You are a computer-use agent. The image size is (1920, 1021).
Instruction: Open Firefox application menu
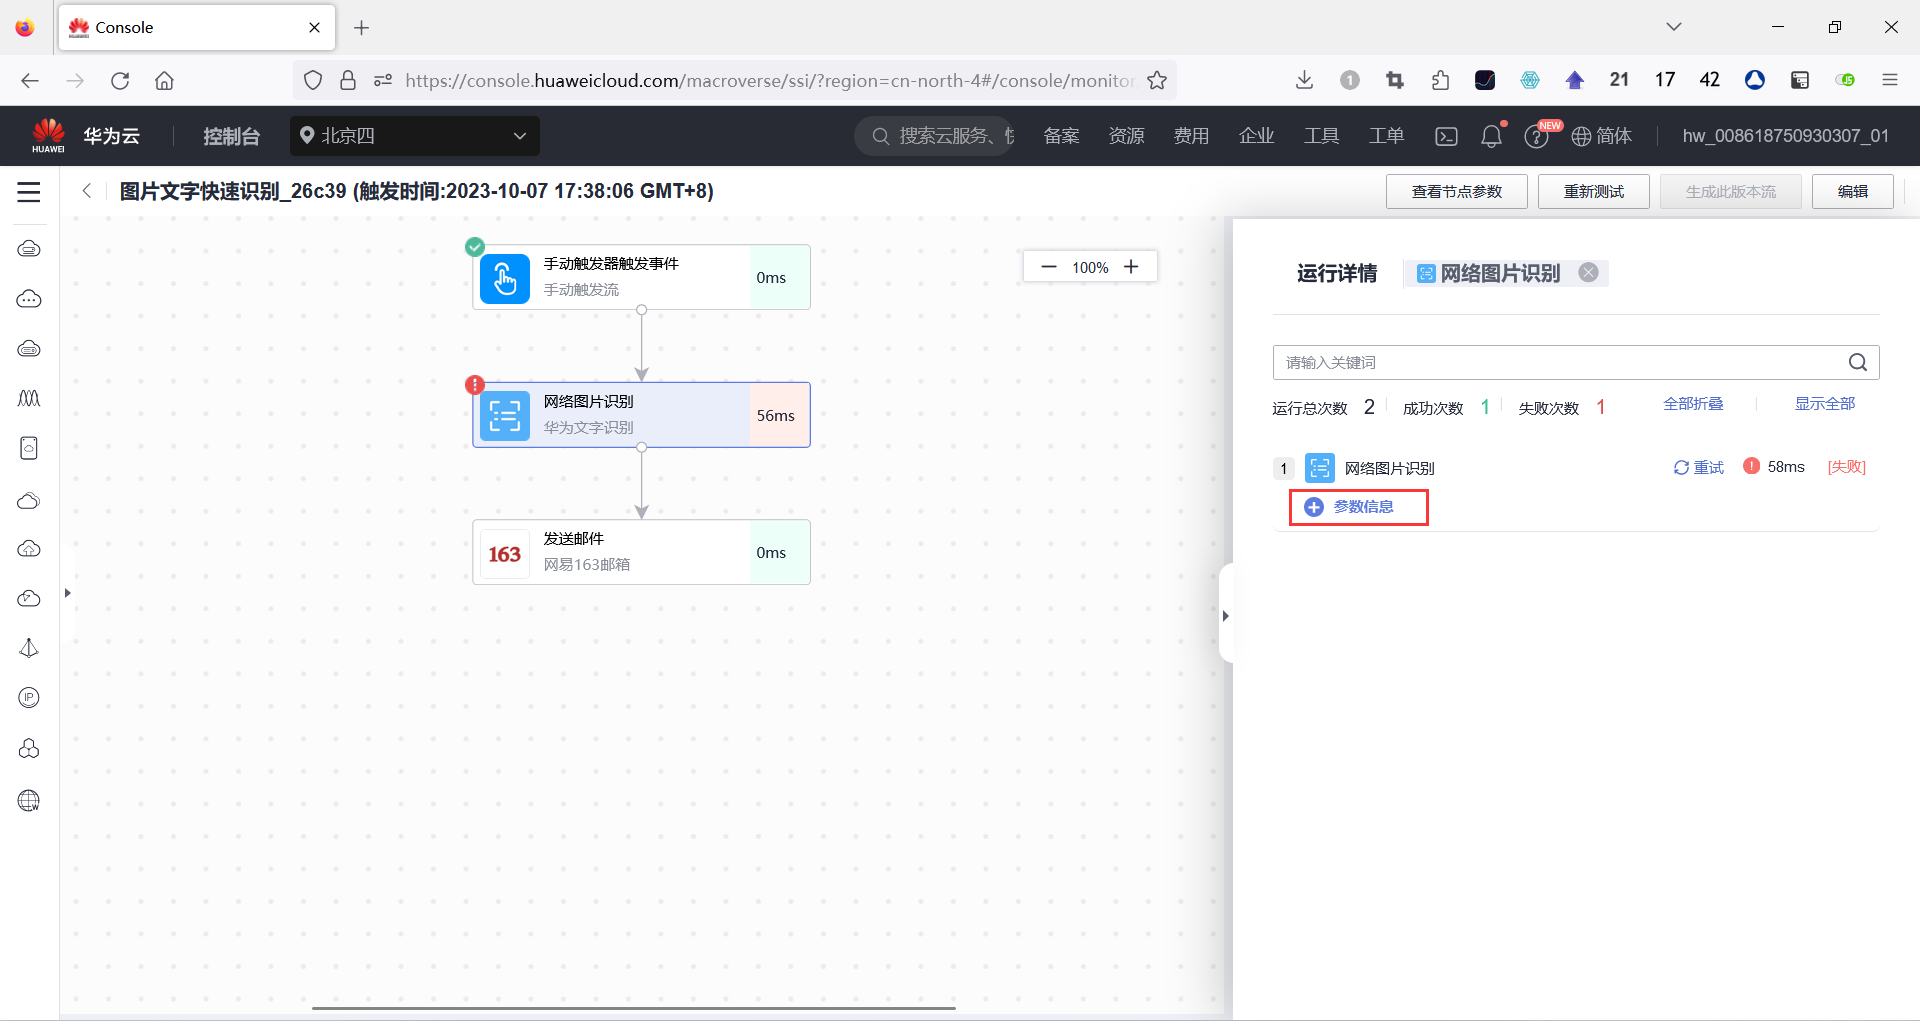coord(1889,80)
